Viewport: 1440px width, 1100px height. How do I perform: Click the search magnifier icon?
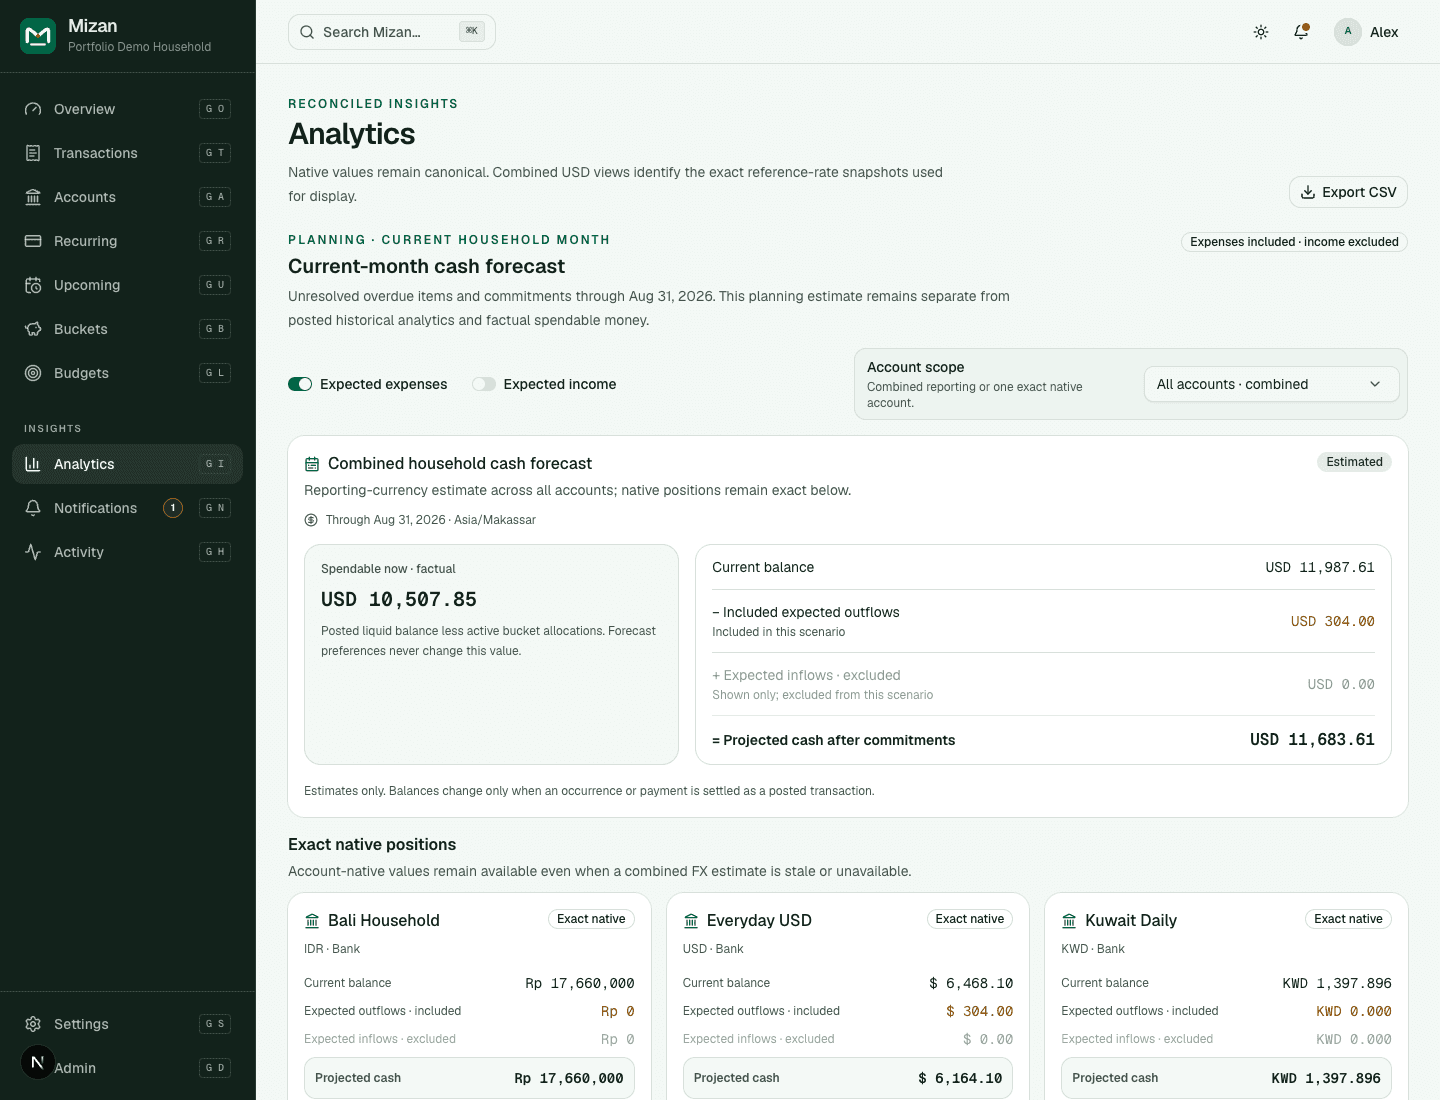pos(307,32)
